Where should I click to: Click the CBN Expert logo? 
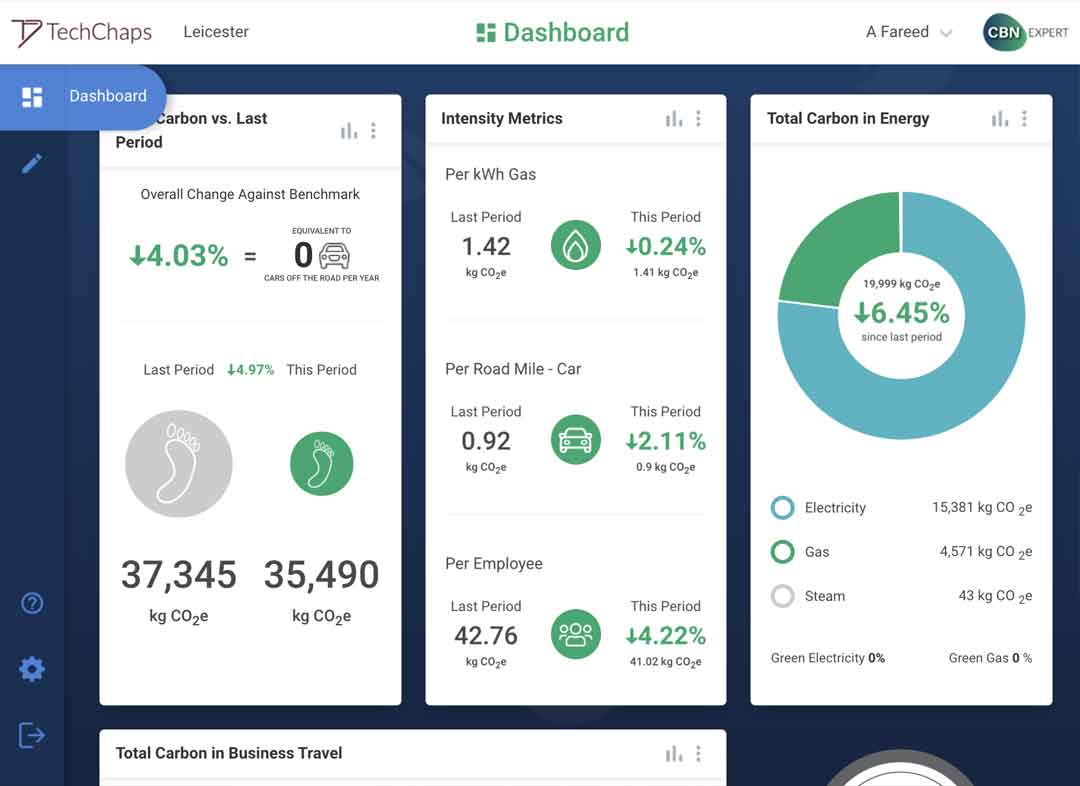point(1026,32)
